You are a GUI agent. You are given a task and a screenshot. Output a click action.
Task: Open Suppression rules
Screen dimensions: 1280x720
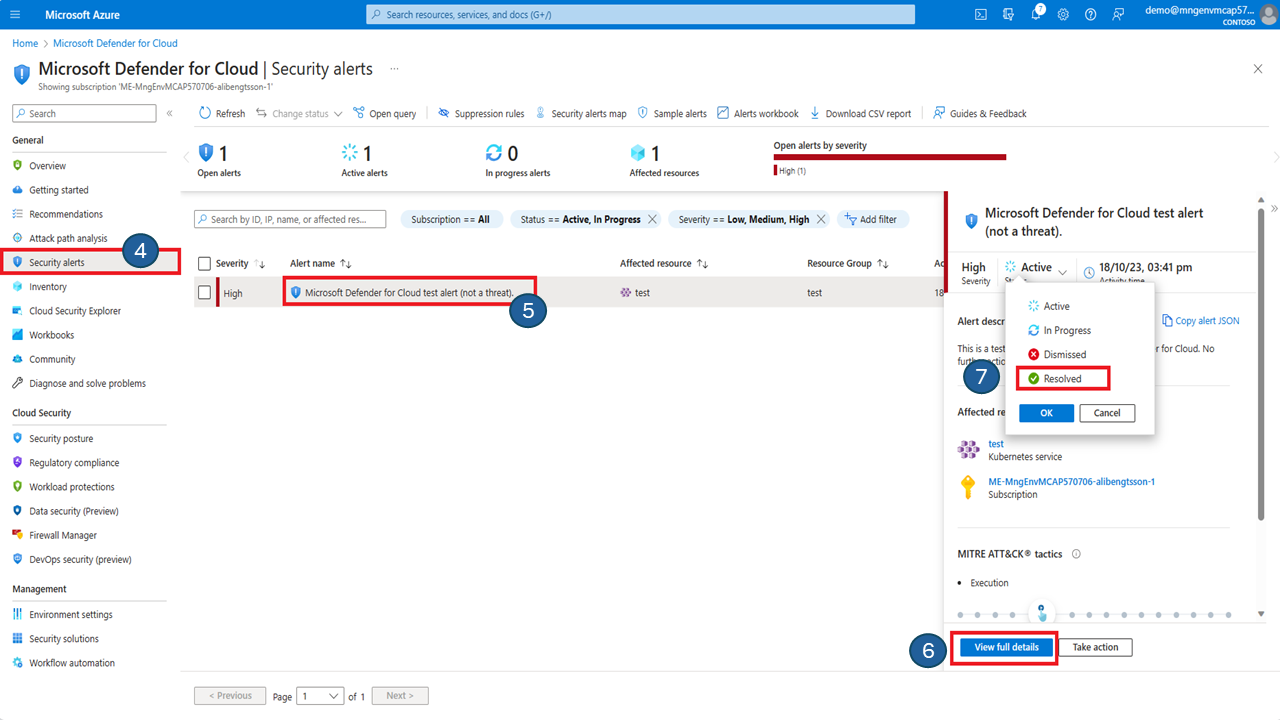481,113
